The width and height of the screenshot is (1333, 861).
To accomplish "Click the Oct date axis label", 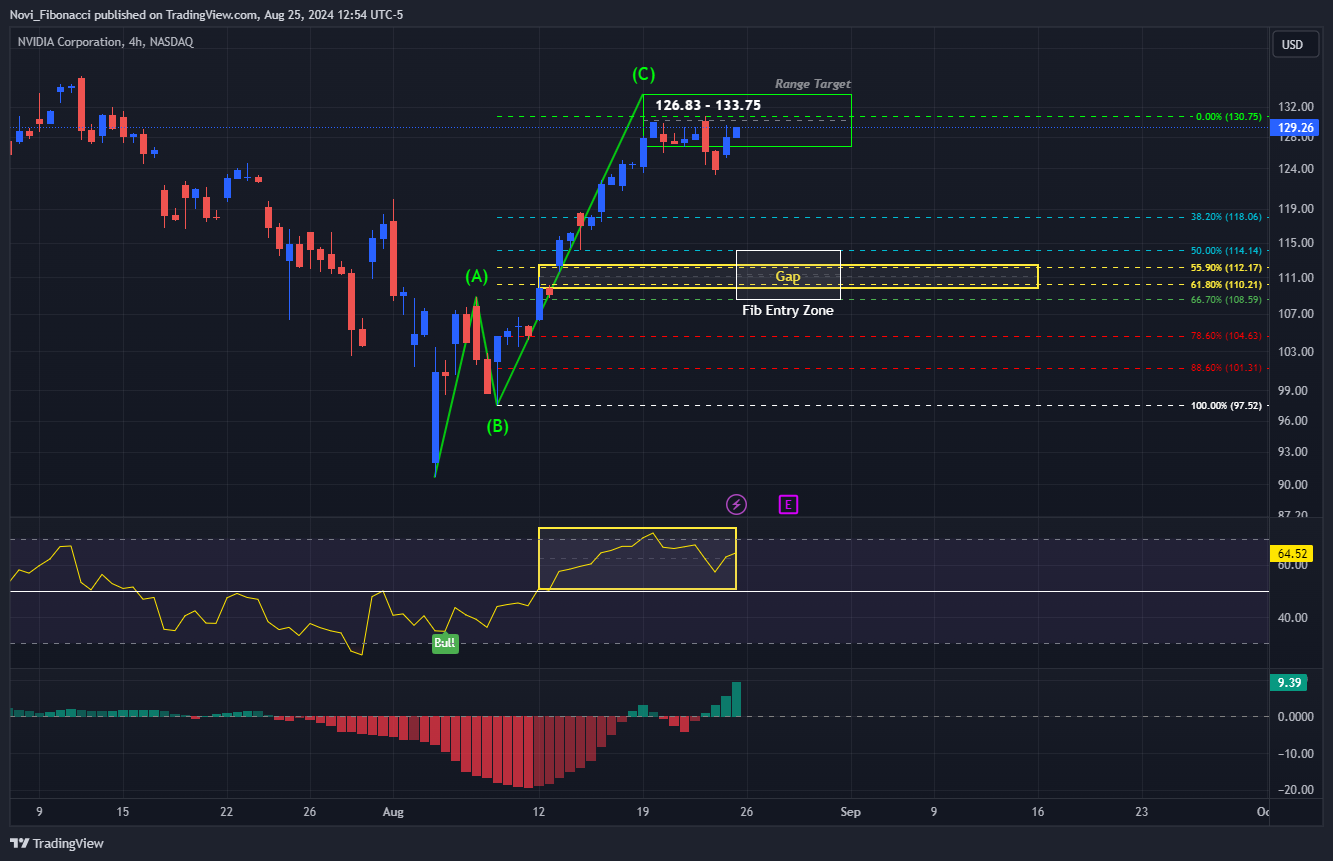I will (1263, 812).
